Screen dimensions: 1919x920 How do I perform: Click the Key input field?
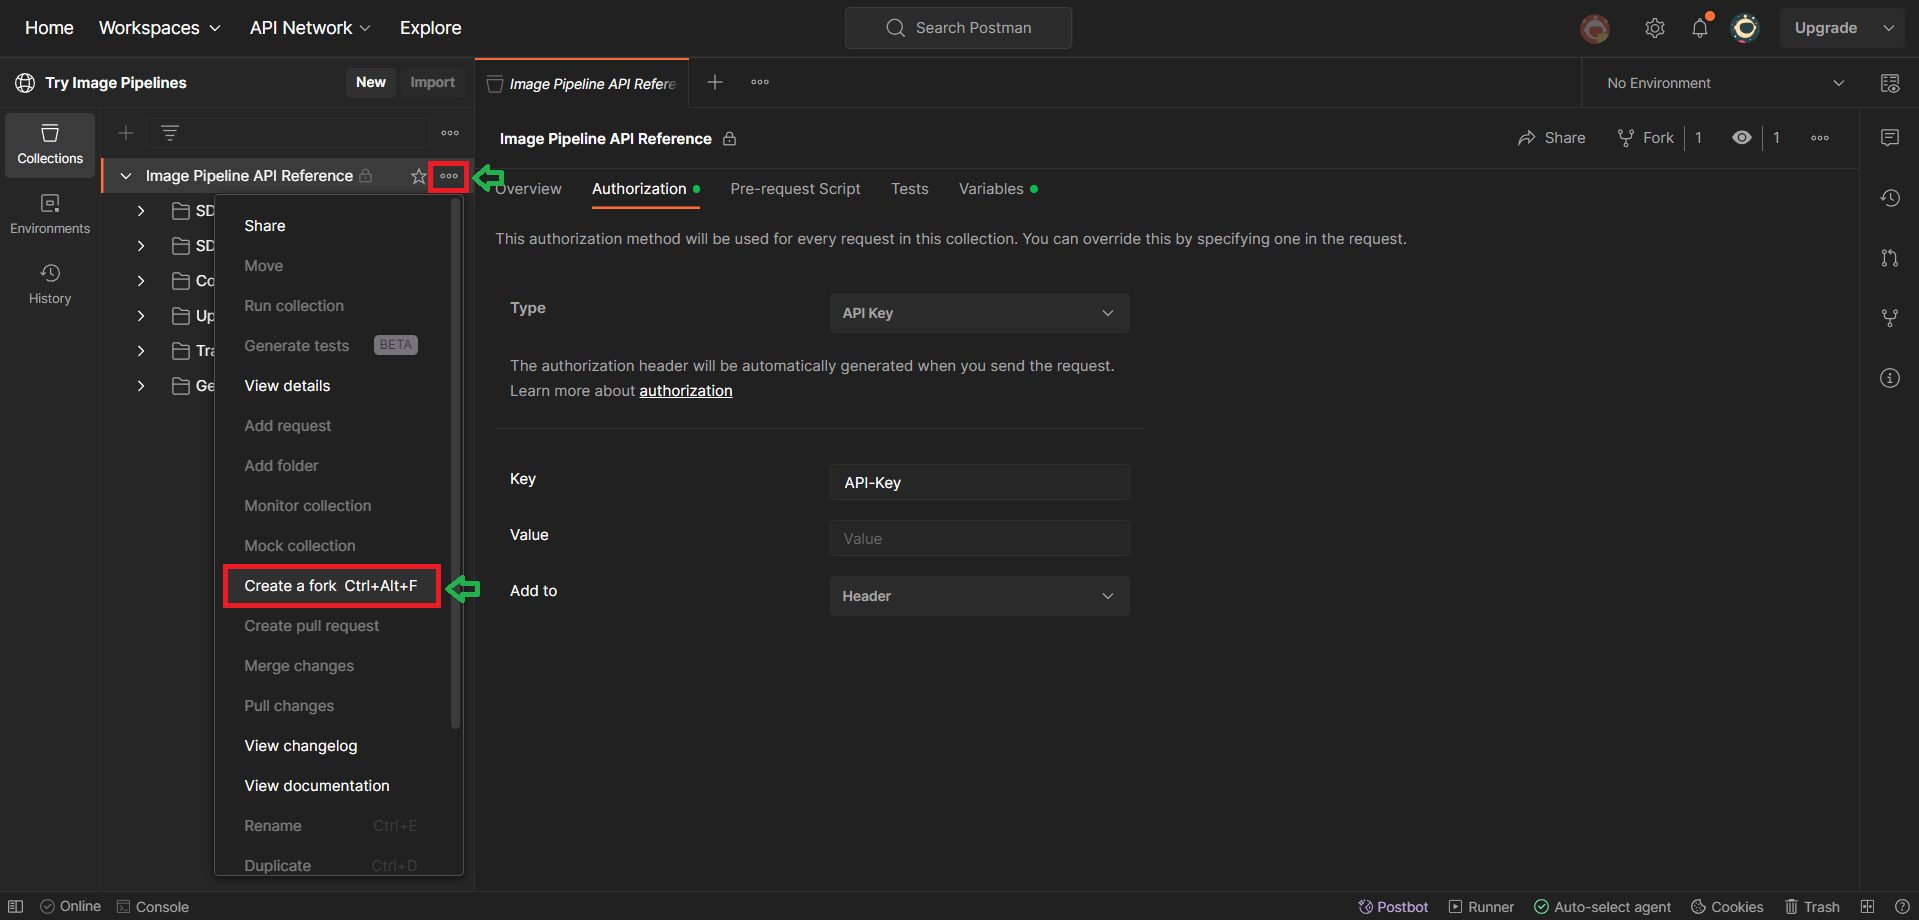coord(979,482)
